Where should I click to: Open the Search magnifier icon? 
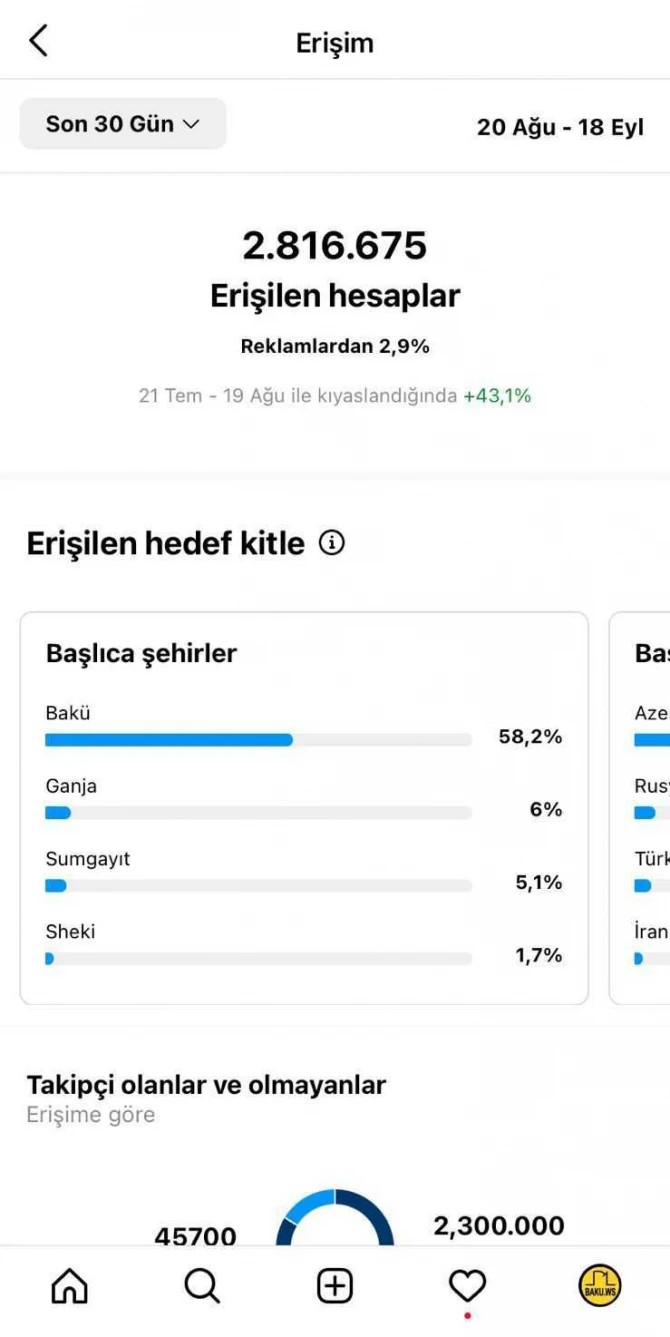pos(202,1286)
